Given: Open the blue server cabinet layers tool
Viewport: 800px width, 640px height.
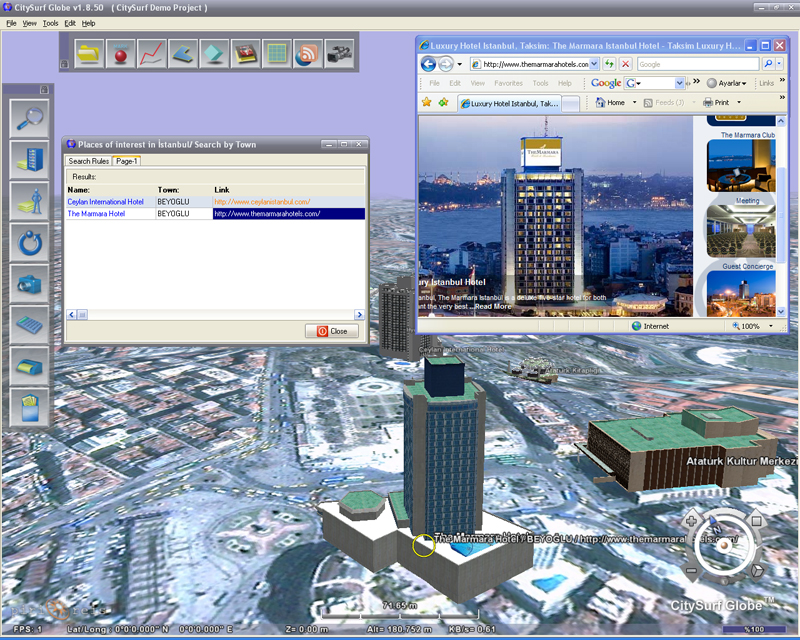Looking at the screenshot, I should coord(30,160).
